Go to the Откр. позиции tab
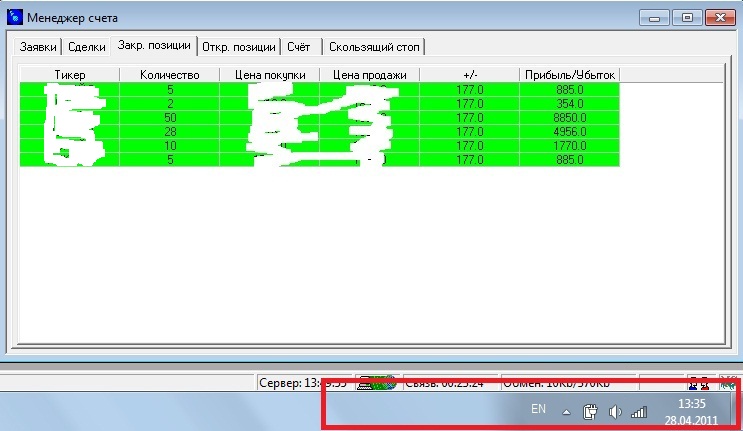The width and height of the screenshot is (743, 431). tap(239, 47)
